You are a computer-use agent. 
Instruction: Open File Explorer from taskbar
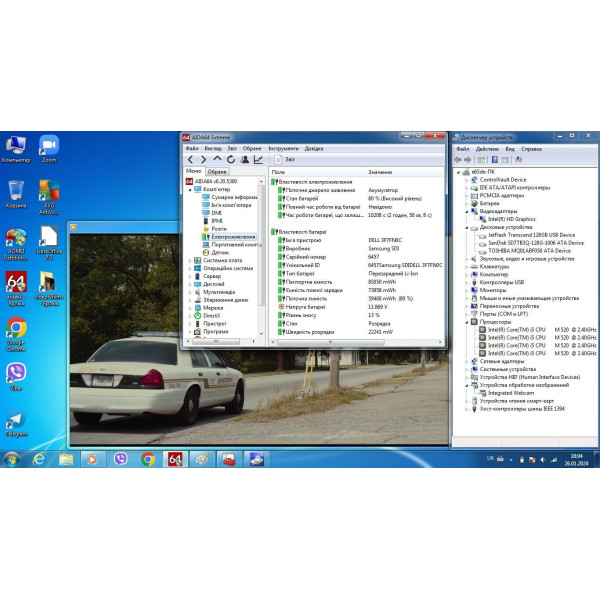[x=66, y=459]
